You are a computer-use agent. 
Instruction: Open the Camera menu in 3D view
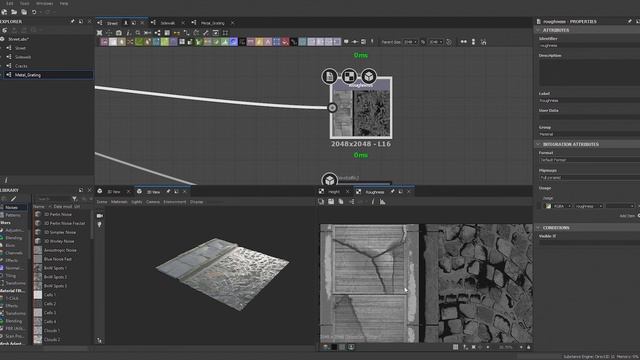pos(153,202)
